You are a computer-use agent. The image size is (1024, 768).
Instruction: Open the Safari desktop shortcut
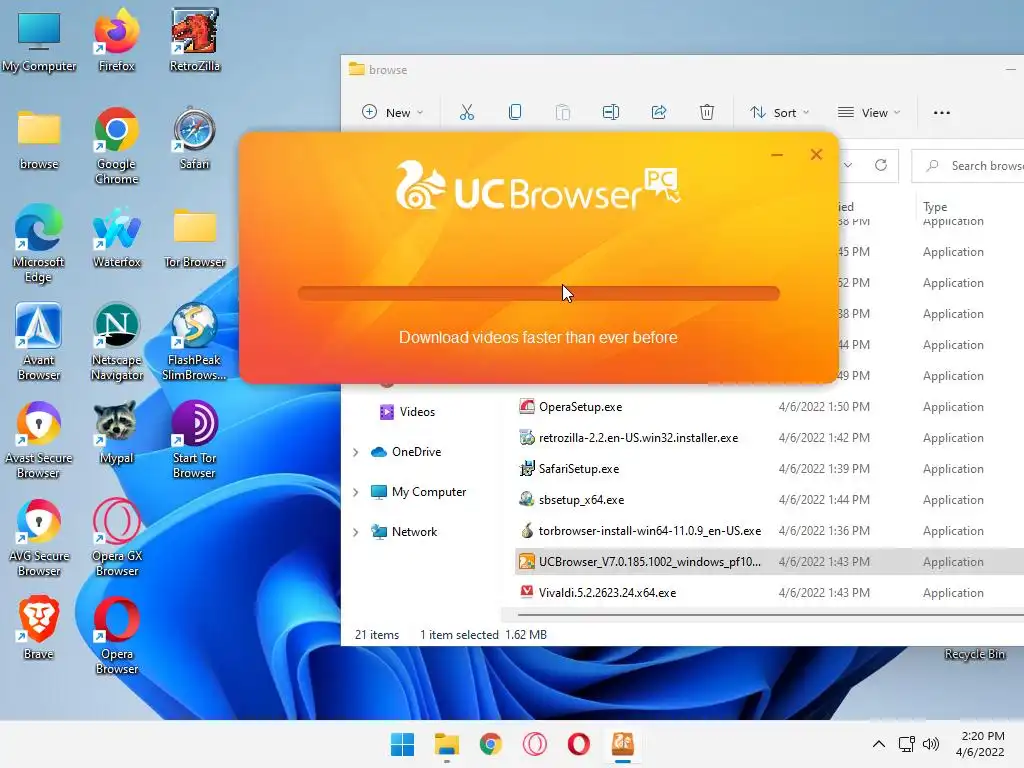194,138
